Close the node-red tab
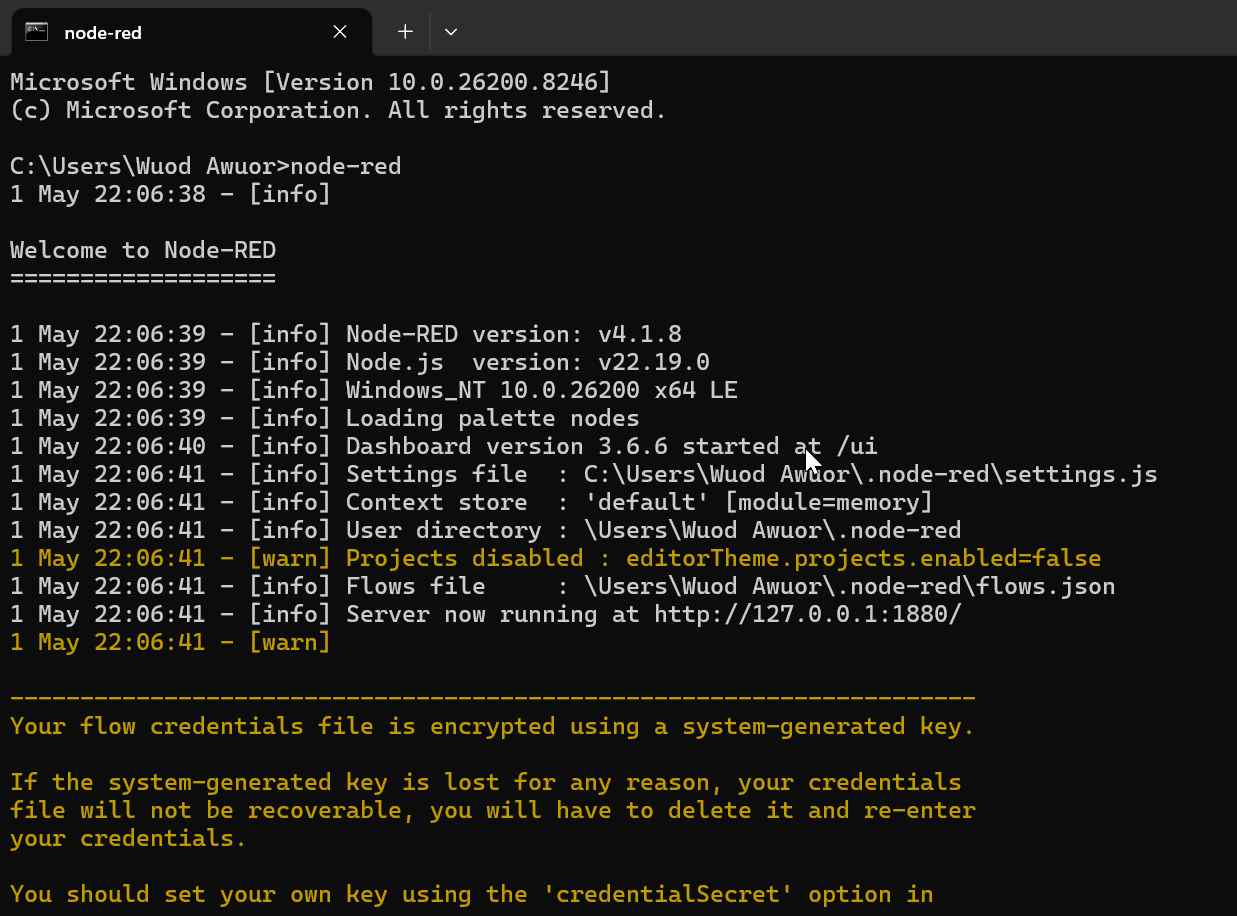This screenshot has height=916, width=1237. tap(340, 32)
